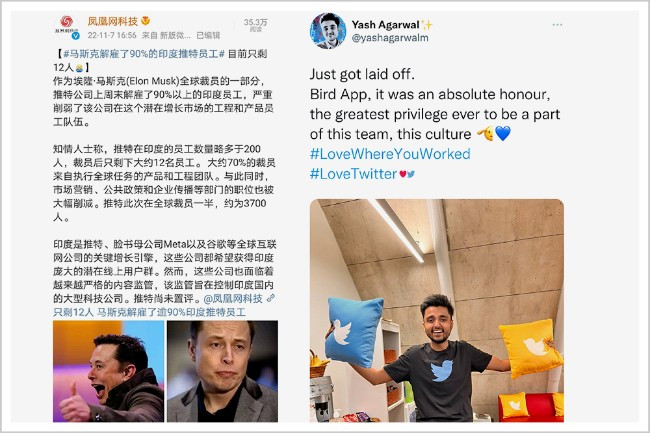Viewport: 650px width, 433px height.
Task: Open the frowning Musk photo thumbnail
Action: pyautogui.click(x=222, y=371)
